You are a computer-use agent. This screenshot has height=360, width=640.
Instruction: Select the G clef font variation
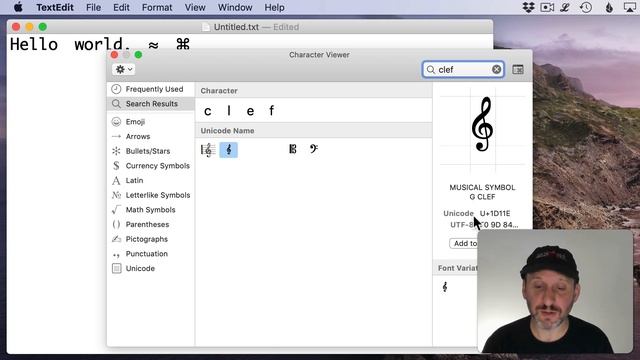point(445,287)
